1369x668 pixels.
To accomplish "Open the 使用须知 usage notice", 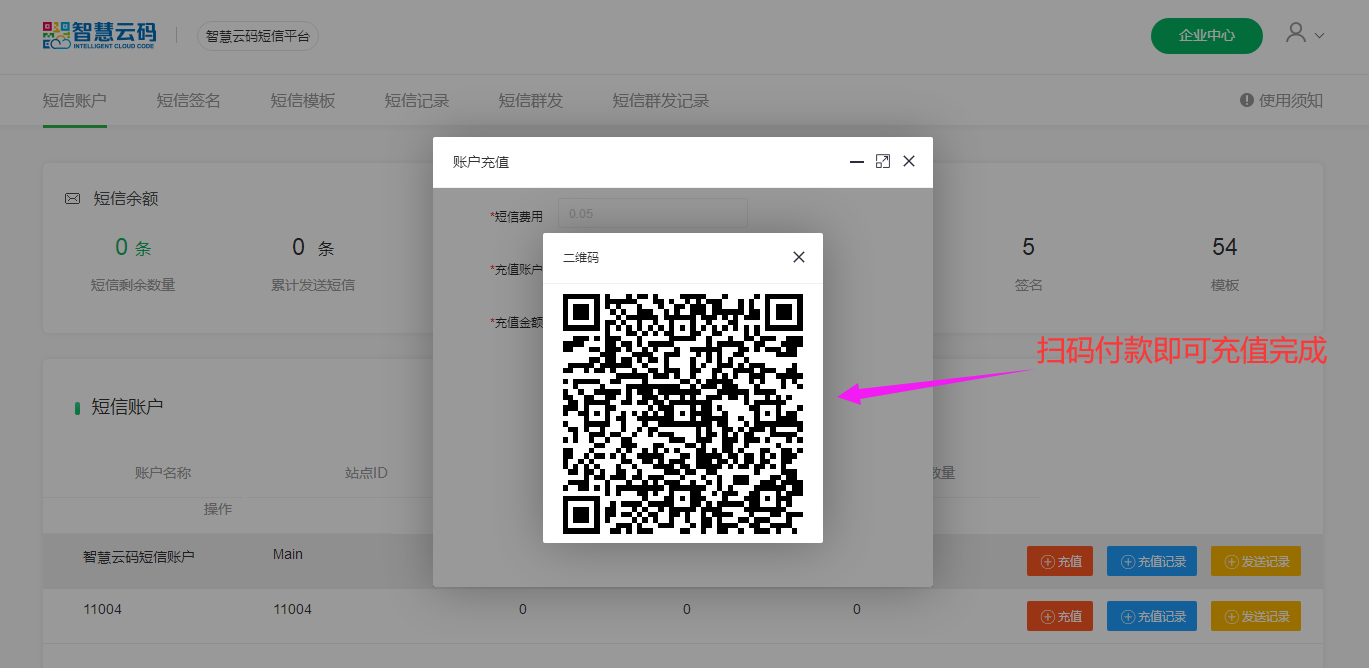I will tap(1281, 100).
